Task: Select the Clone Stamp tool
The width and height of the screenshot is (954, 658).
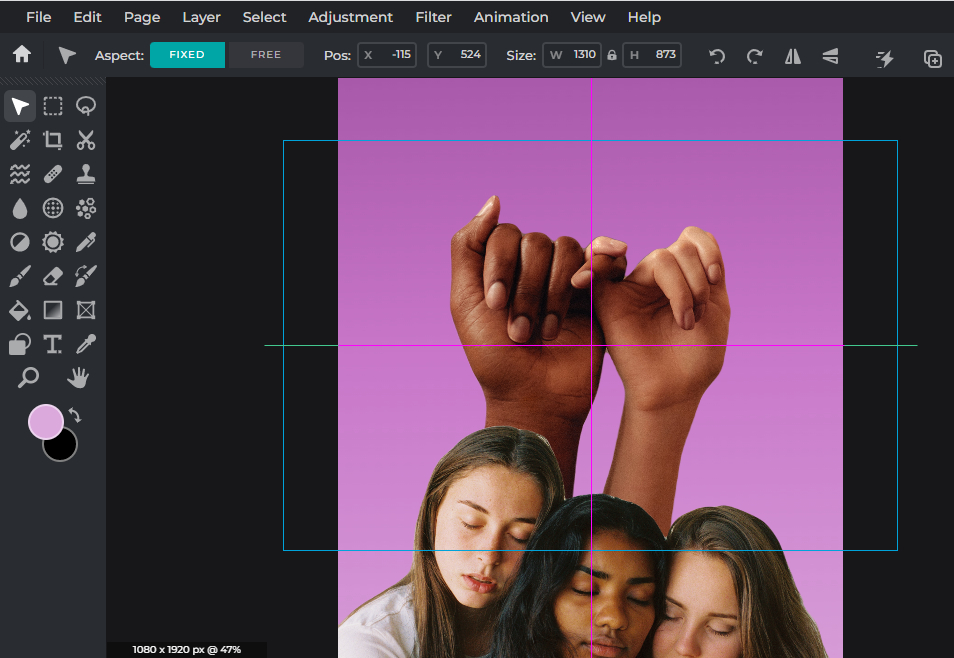Action: point(85,173)
